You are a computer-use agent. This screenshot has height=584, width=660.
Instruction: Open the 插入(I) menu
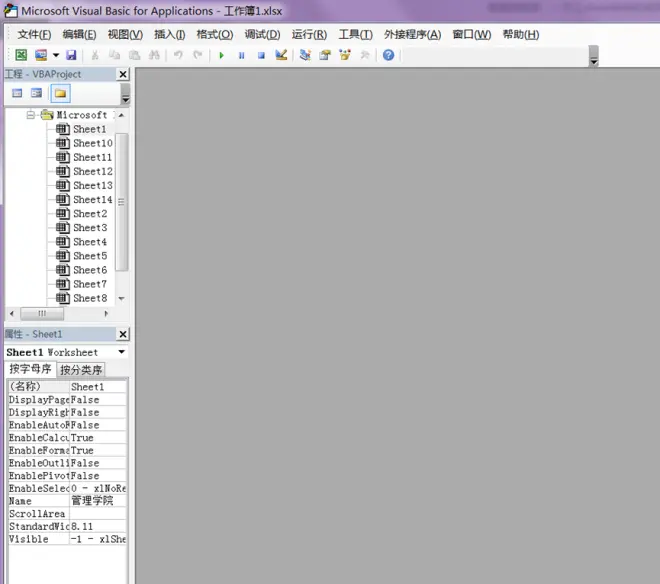tap(170, 35)
